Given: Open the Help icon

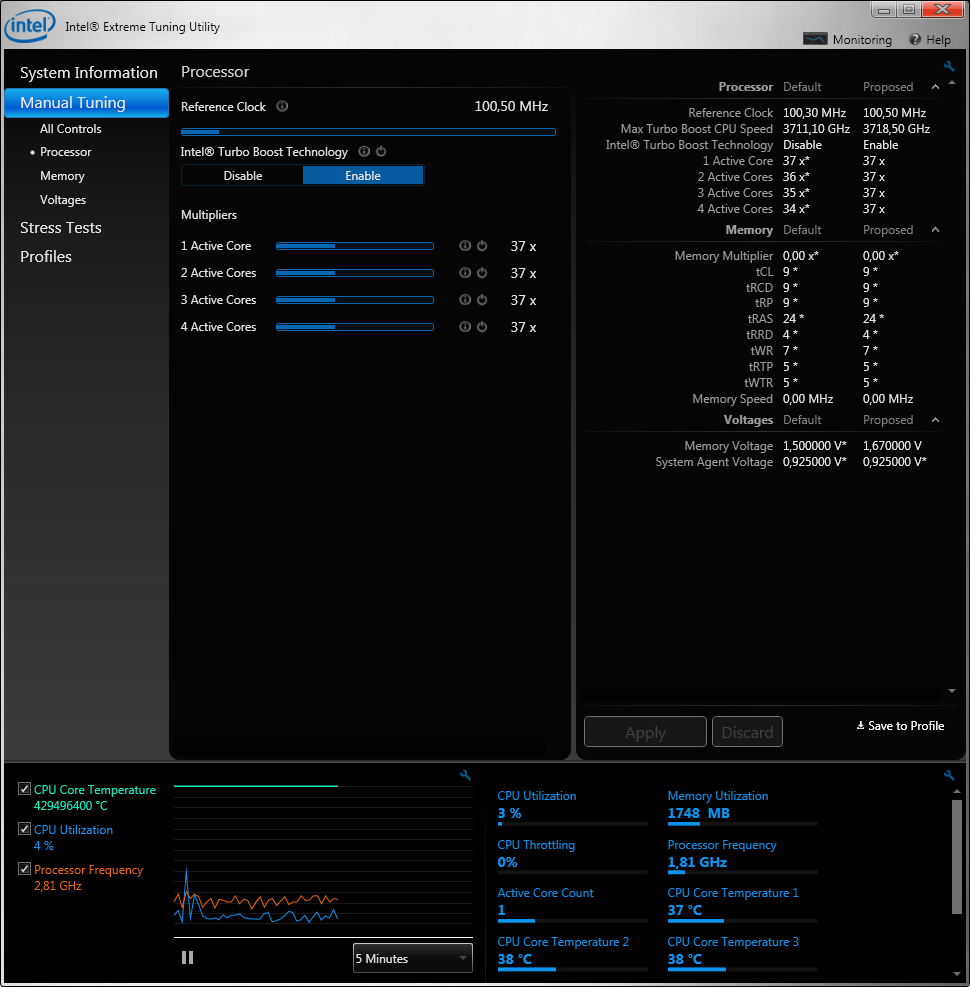Looking at the screenshot, I should [915, 40].
